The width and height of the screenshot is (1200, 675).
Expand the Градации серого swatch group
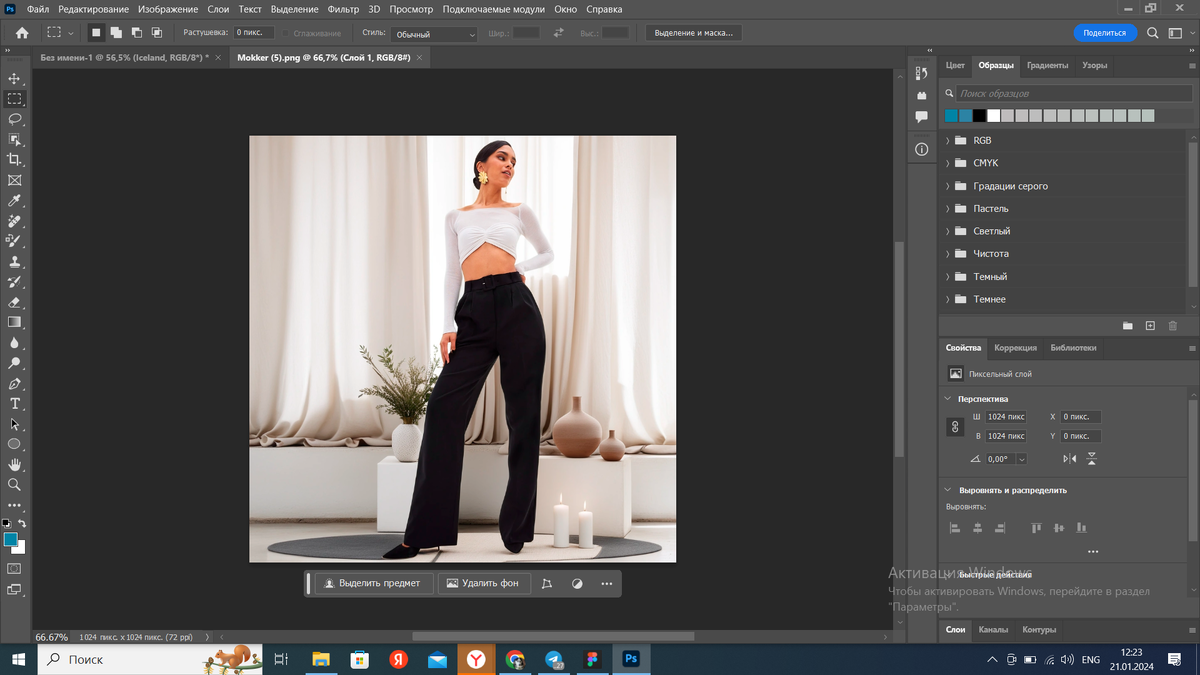coord(948,186)
